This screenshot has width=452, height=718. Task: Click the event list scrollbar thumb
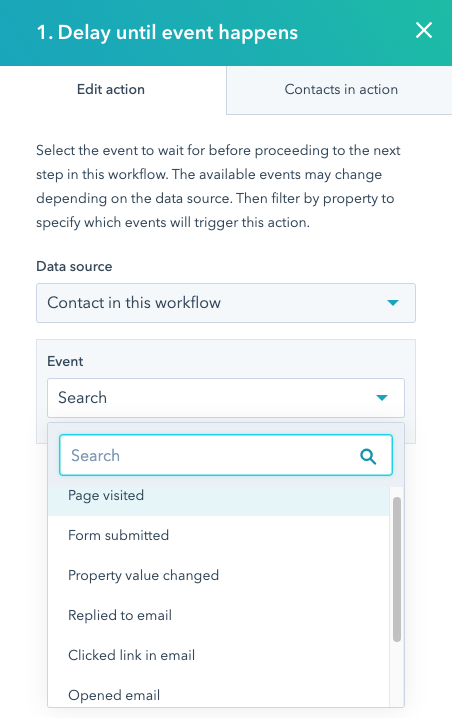click(397, 569)
